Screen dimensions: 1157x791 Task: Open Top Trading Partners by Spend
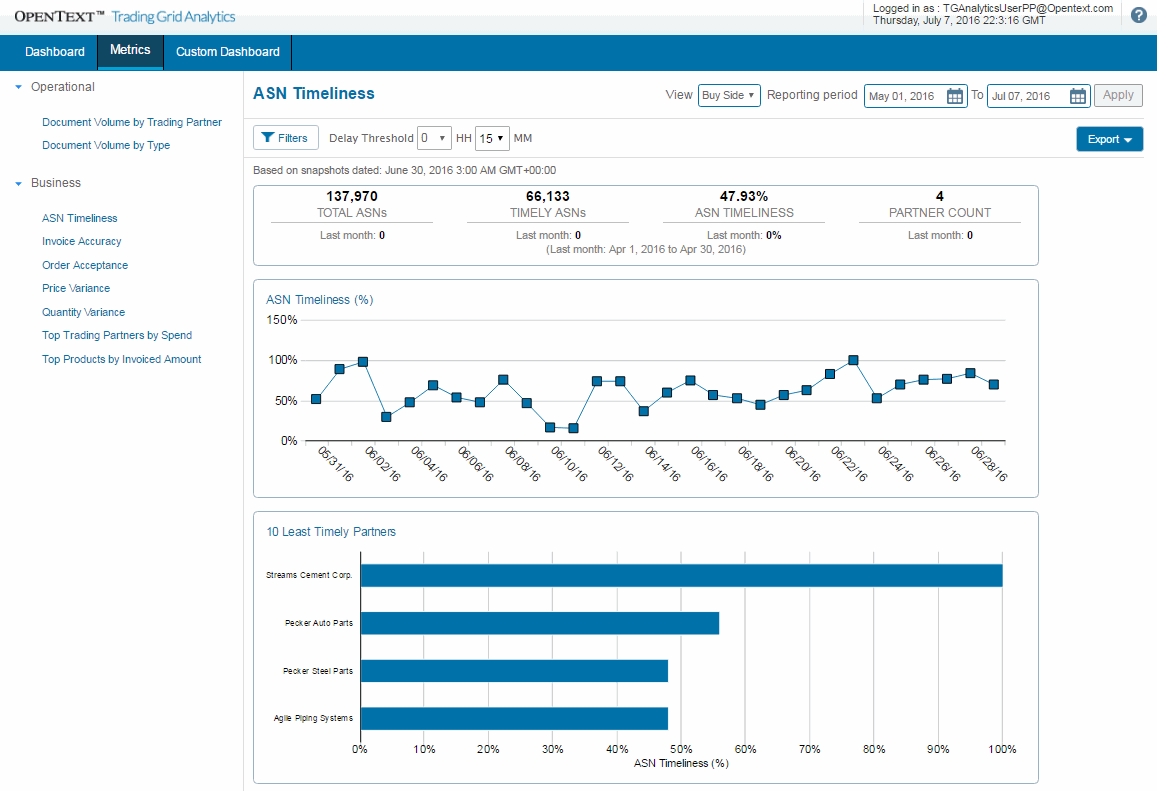tap(117, 335)
